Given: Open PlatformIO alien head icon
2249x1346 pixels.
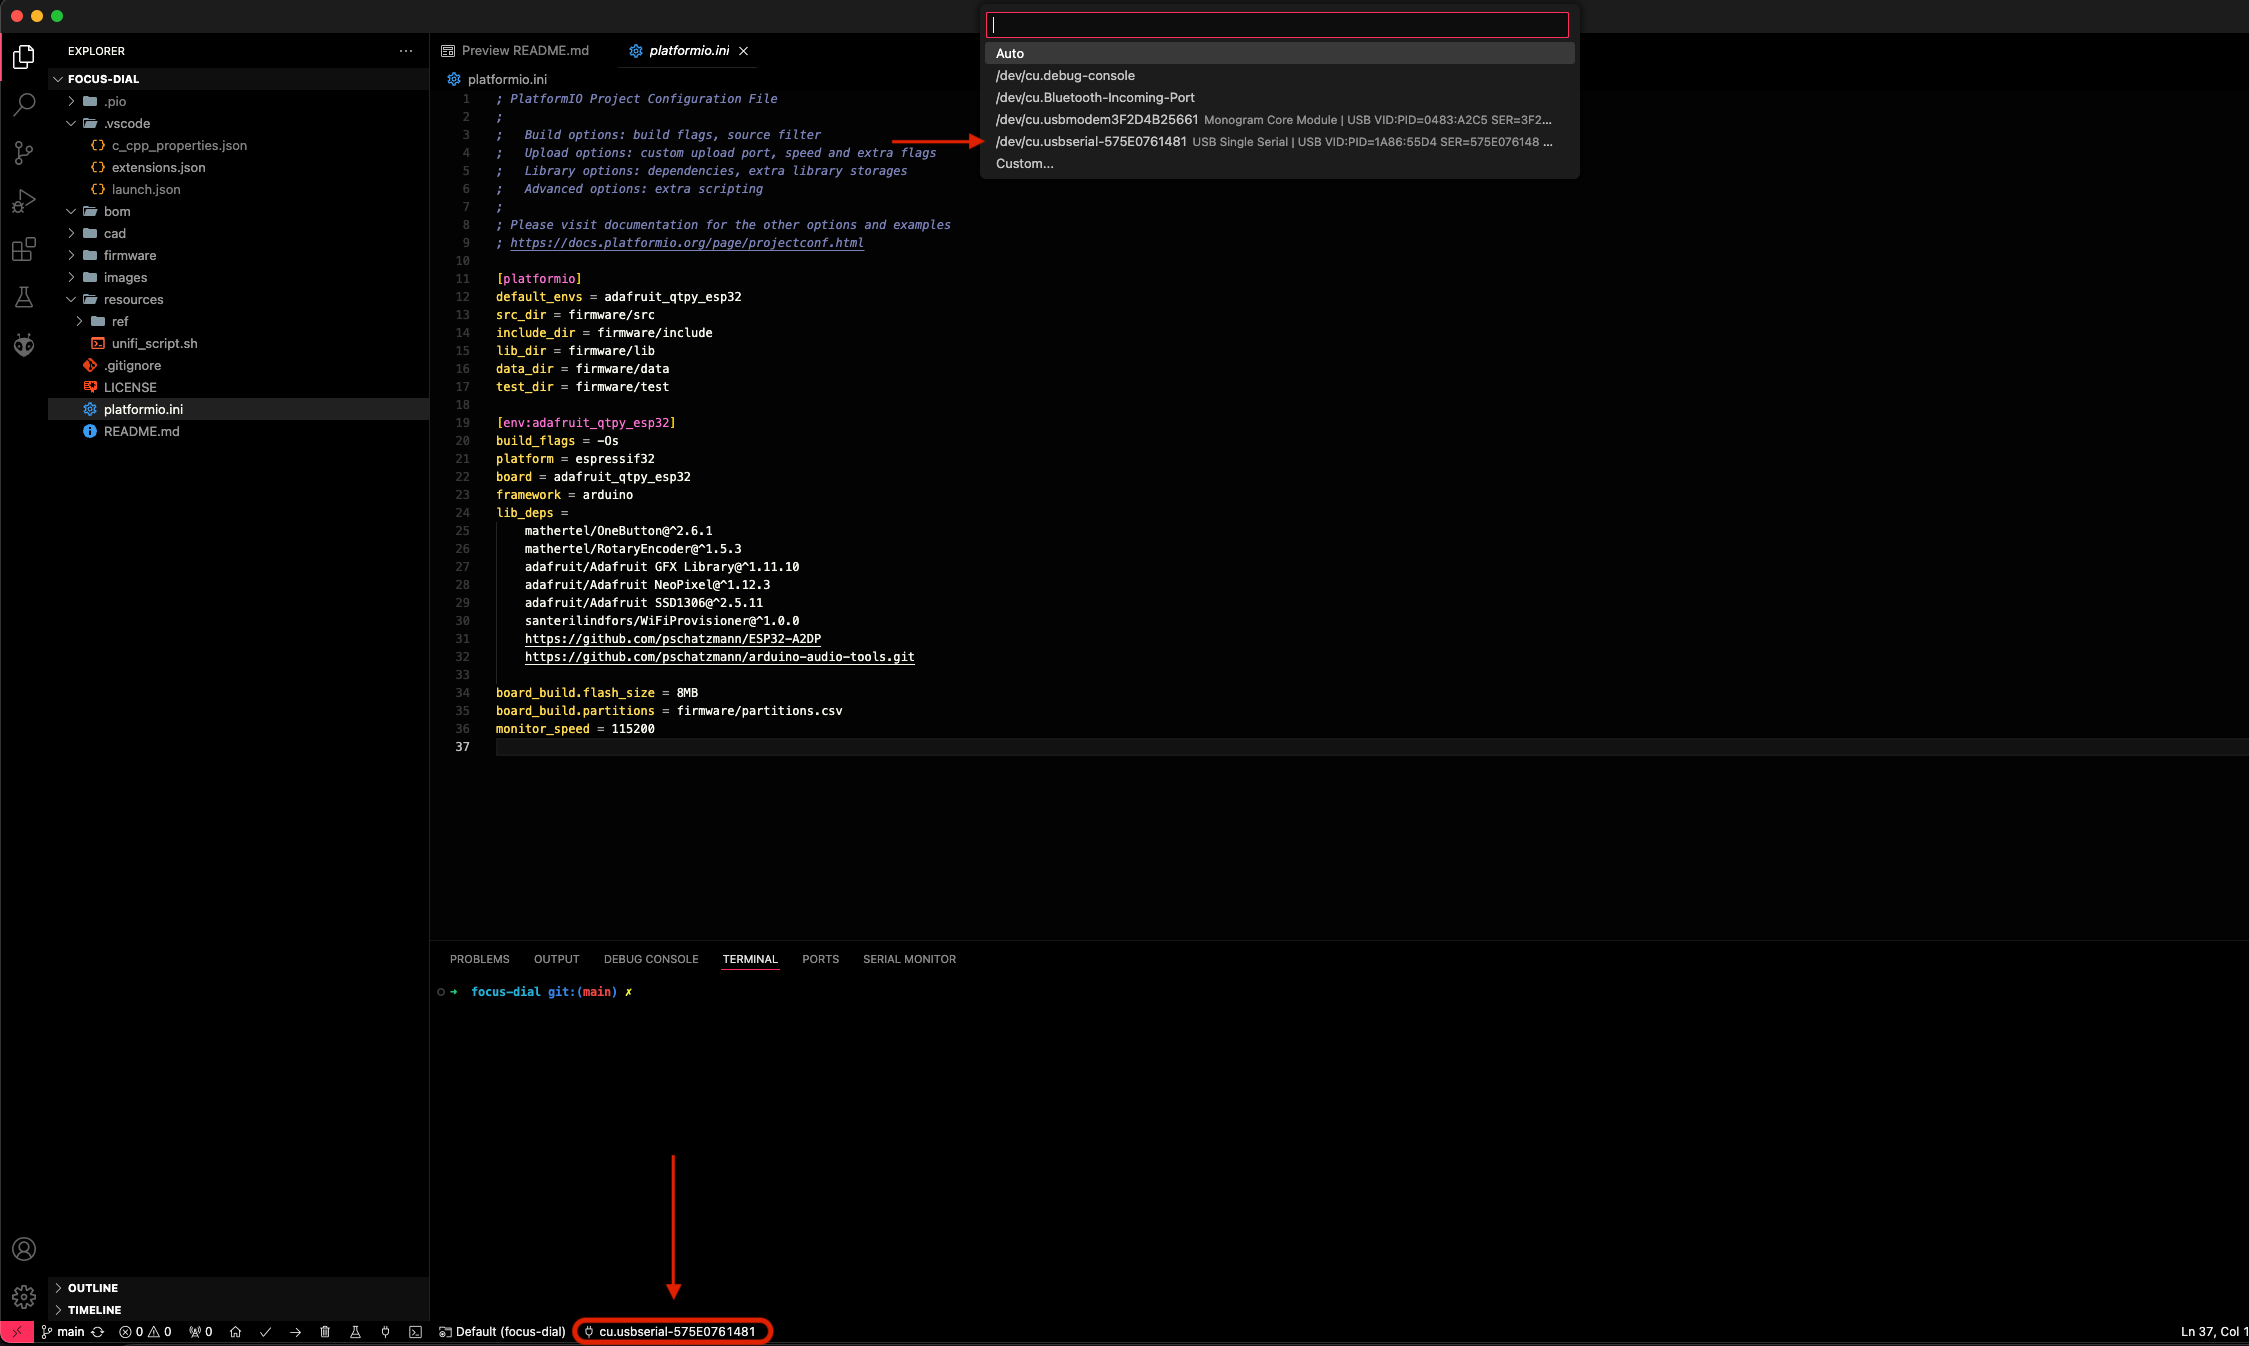Looking at the screenshot, I should pyautogui.click(x=24, y=345).
